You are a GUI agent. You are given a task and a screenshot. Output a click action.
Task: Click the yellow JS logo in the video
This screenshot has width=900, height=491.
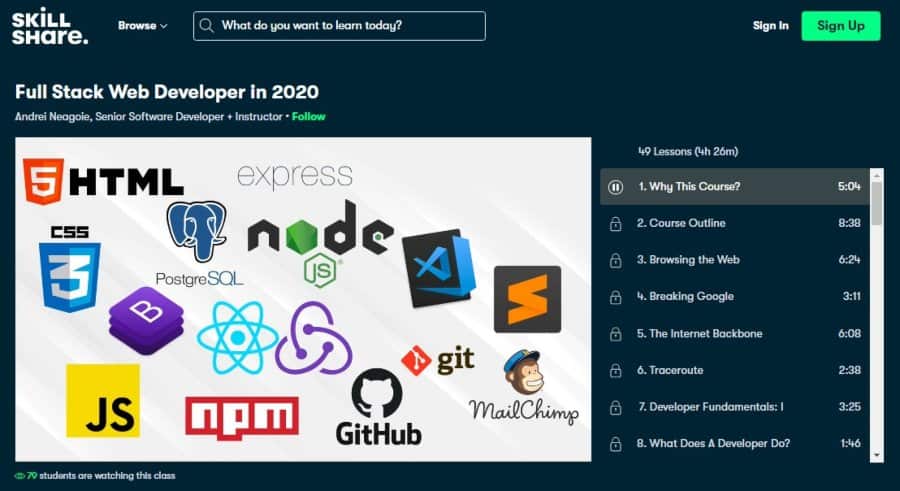[103, 401]
